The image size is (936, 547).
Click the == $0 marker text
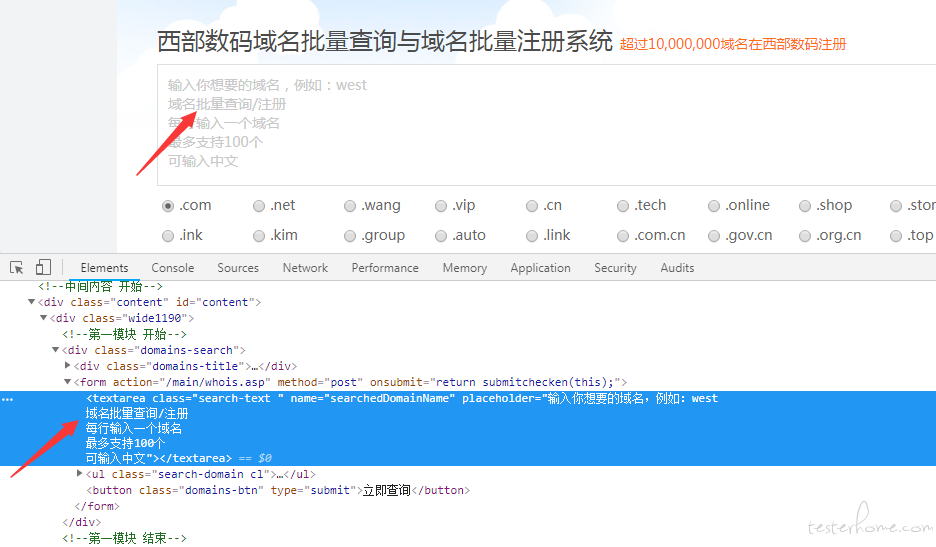[255, 458]
